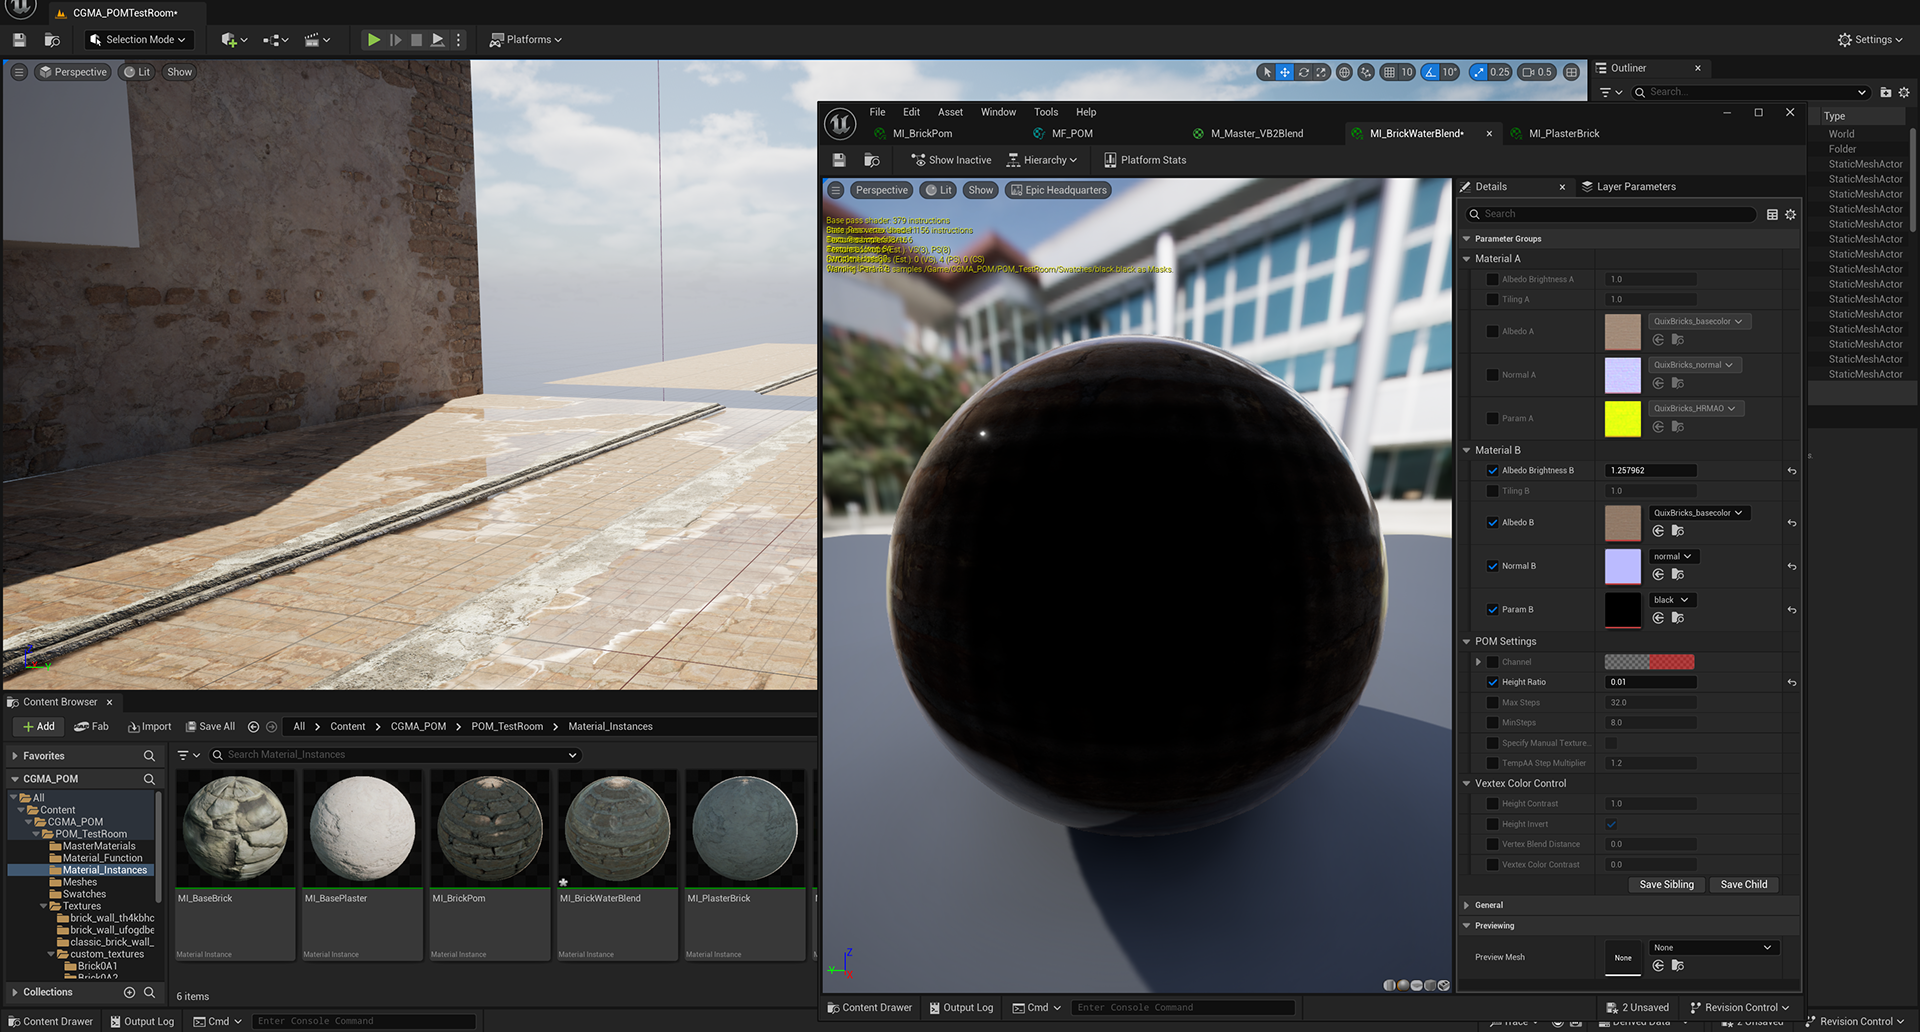The image size is (1920, 1032).
Task: Add new folder in Outliner
Action: click(1885, 92)
